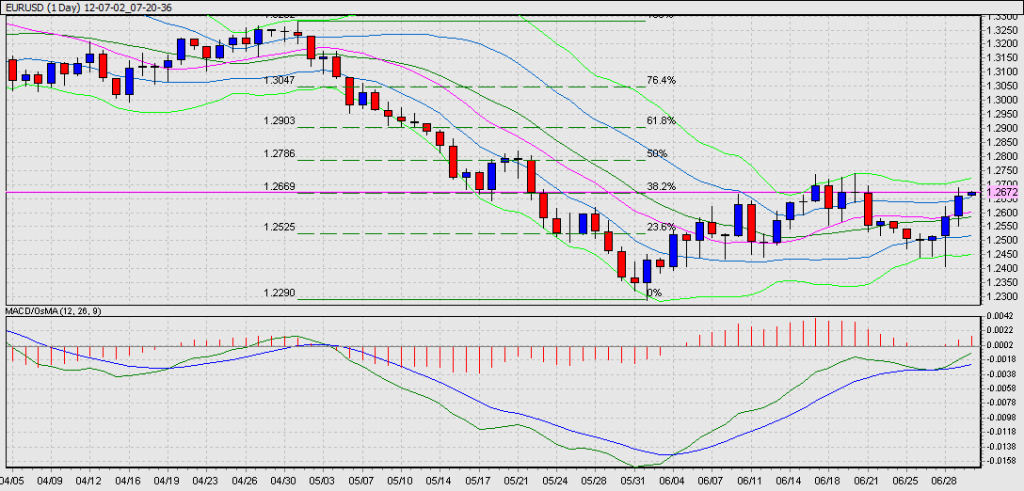Select the 23.6% Fibonacci level label
This screenshot has width=1024, height=491.
click(661, 227)
